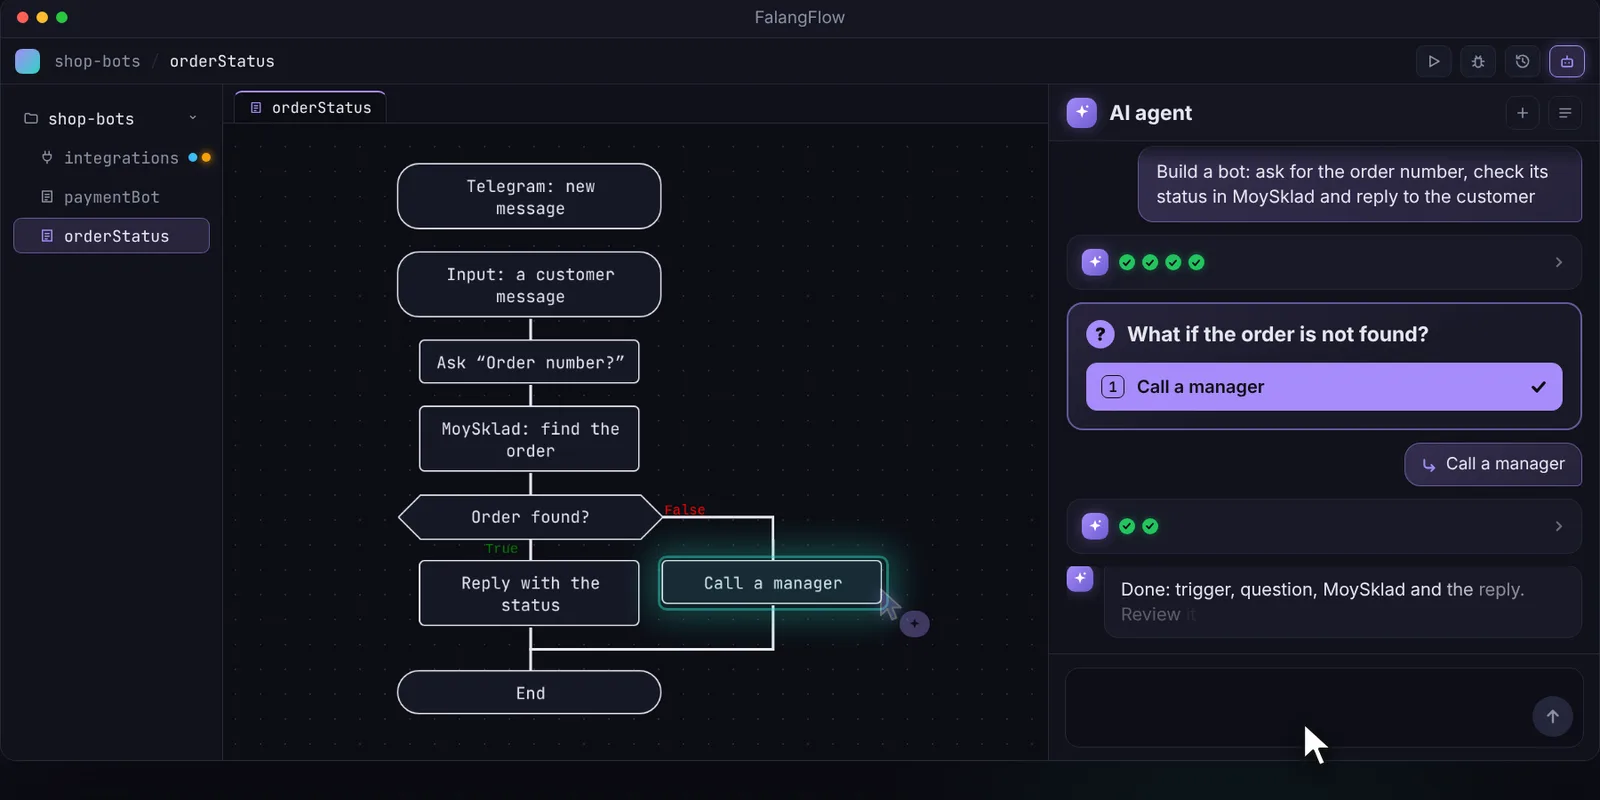Run the flow with the play icon
The height and width of the screenshot is (800, 1600).
(x=1434, y=61)
